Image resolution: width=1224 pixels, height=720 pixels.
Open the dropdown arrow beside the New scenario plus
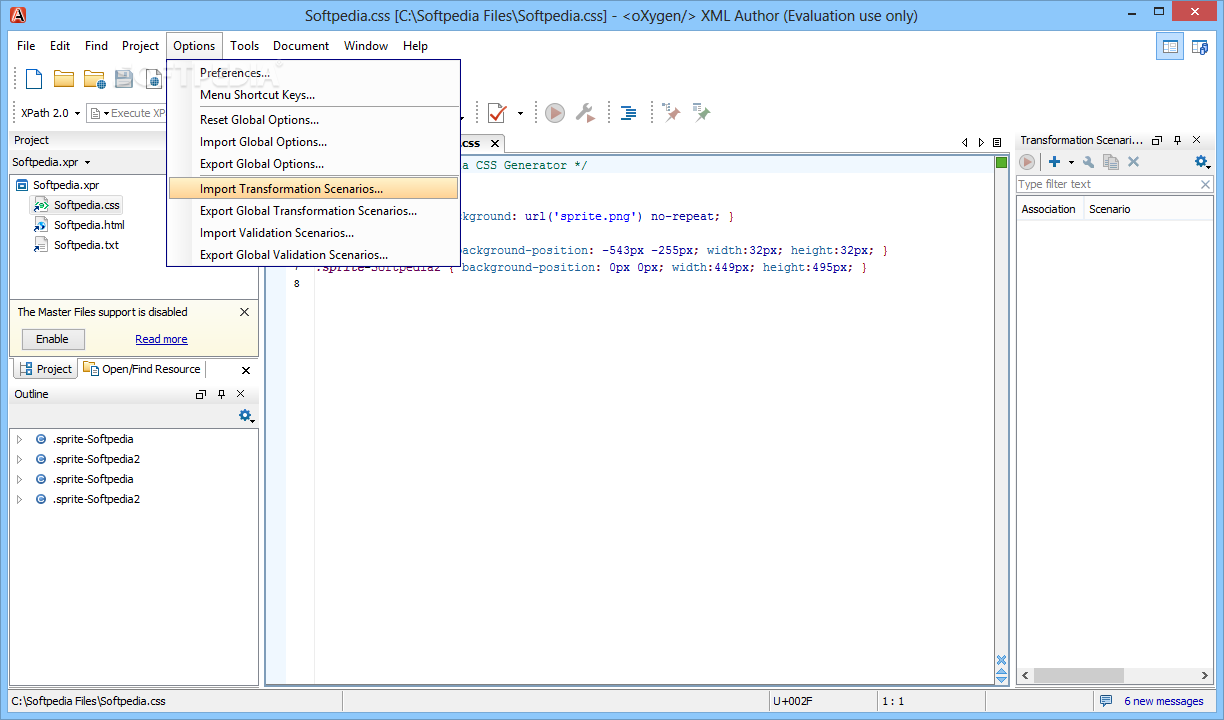[1071, 163]
